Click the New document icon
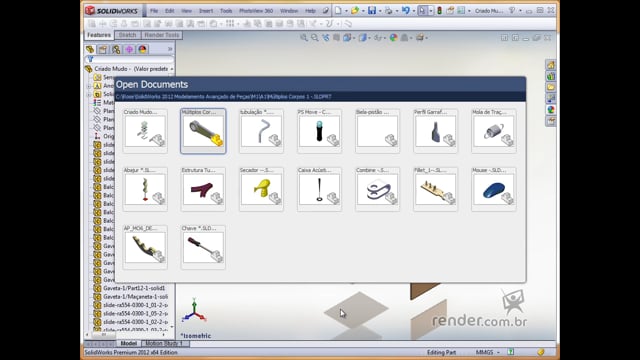 pos(338,11)
